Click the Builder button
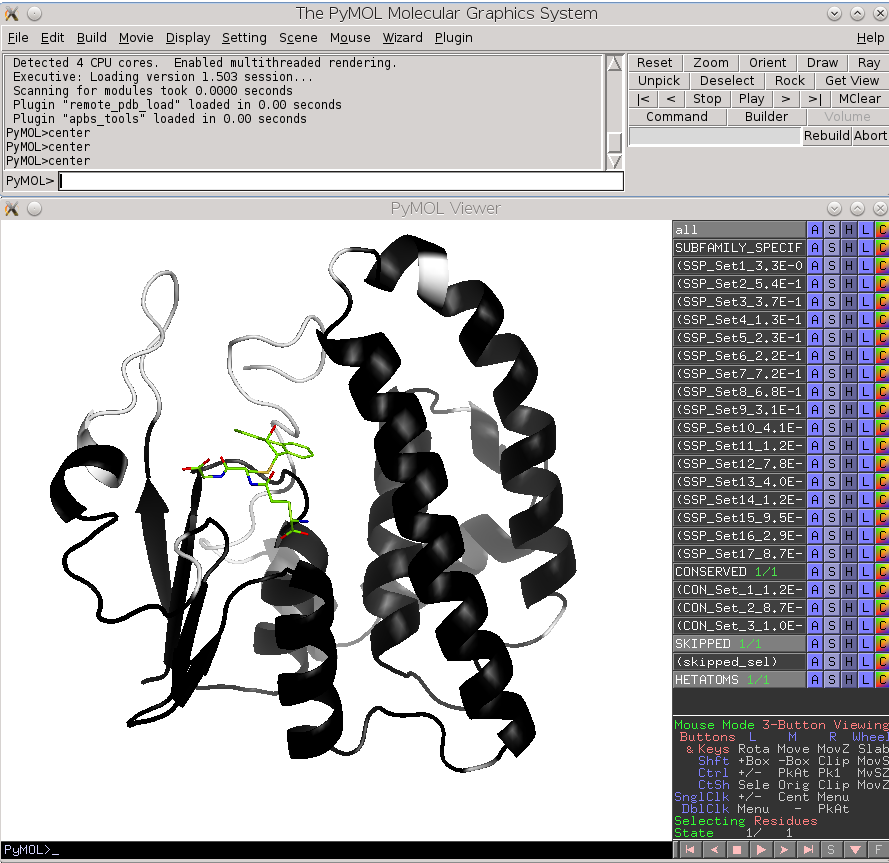889x863 pixels. [x=766, y=116]
